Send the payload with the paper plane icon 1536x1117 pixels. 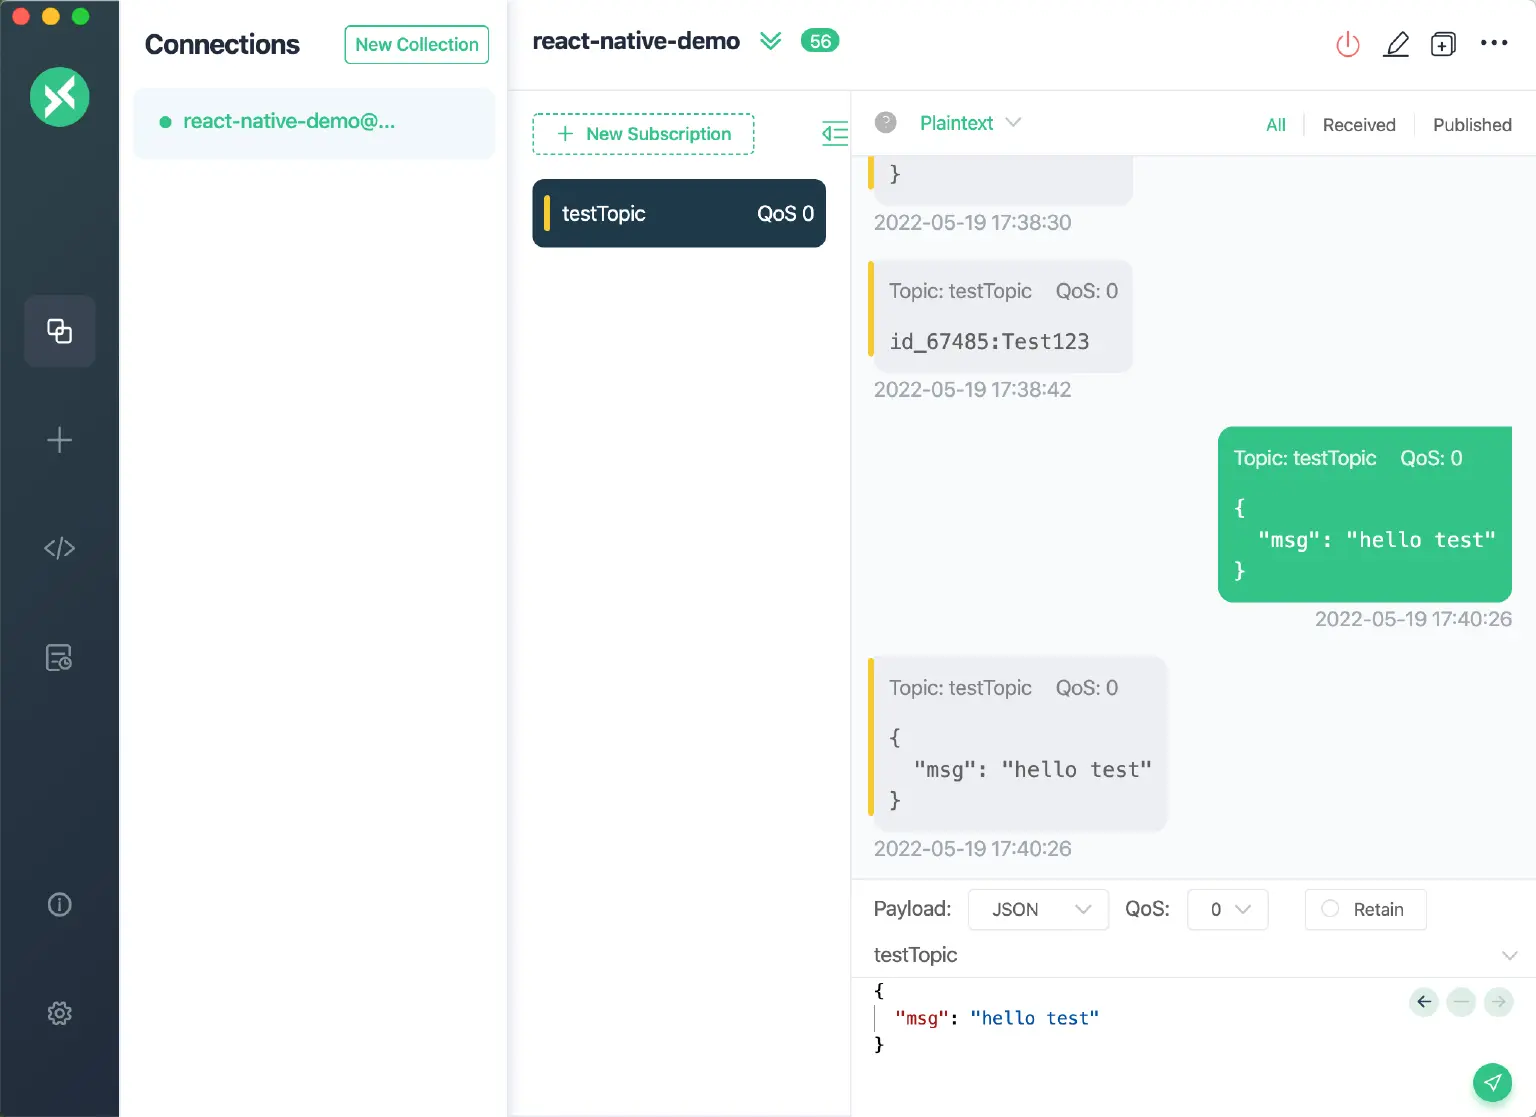click(1493, 1082)
